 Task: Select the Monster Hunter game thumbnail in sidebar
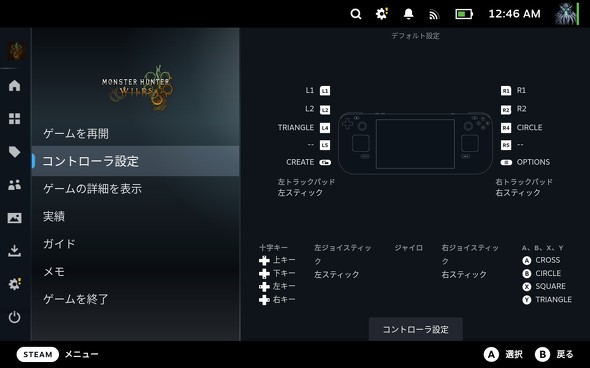pos(16,51)
